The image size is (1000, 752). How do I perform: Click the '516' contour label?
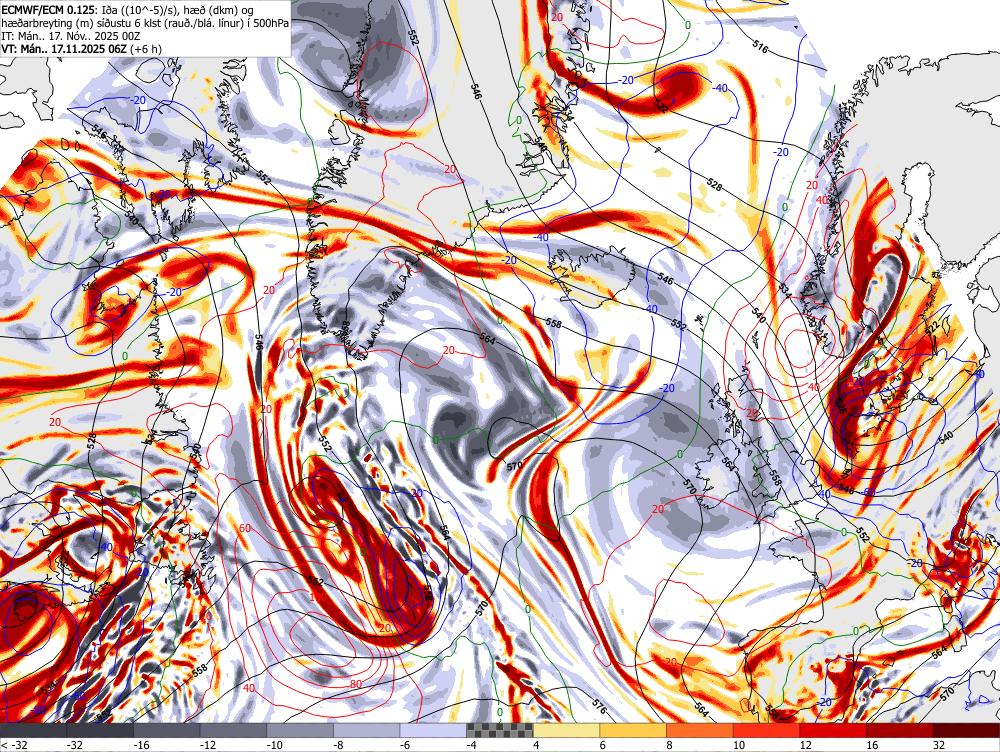(760, 47)
